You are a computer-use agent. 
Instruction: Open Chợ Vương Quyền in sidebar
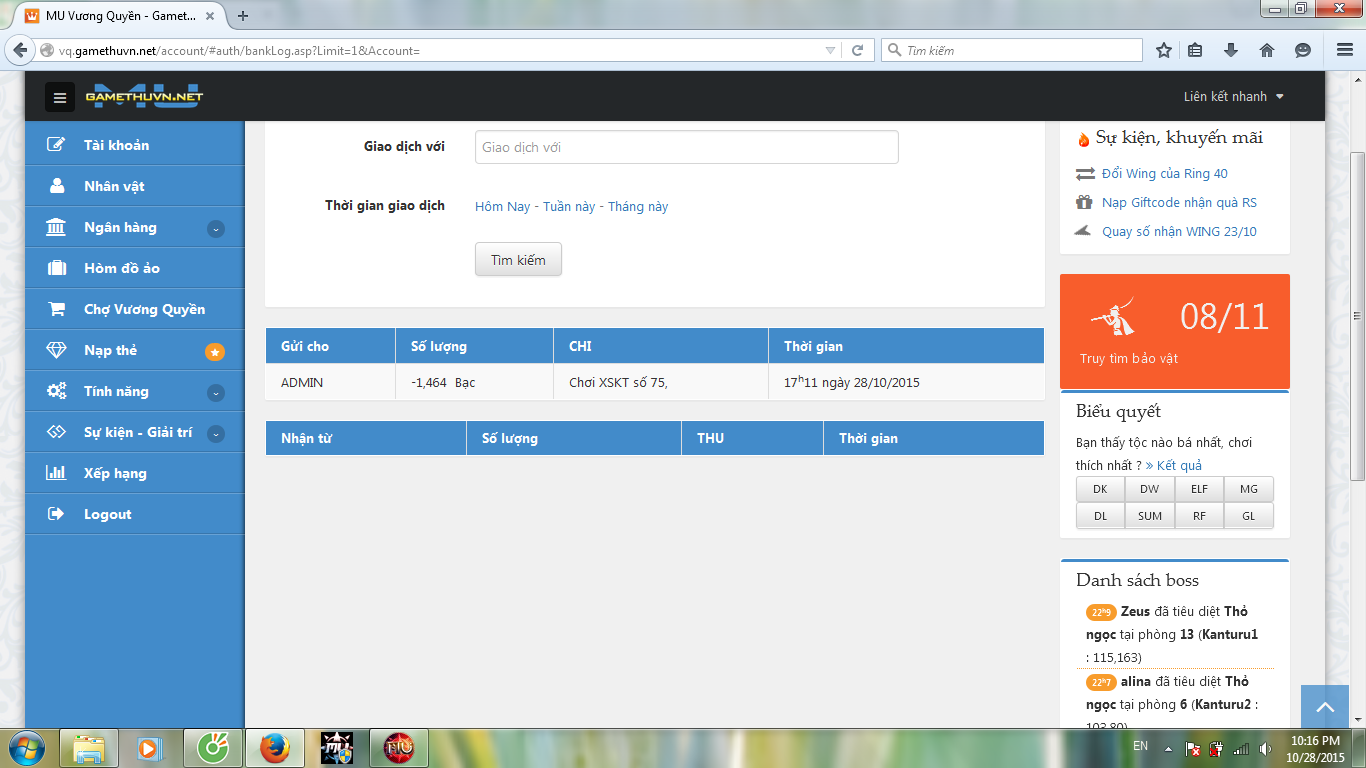(x=144, y=309)
